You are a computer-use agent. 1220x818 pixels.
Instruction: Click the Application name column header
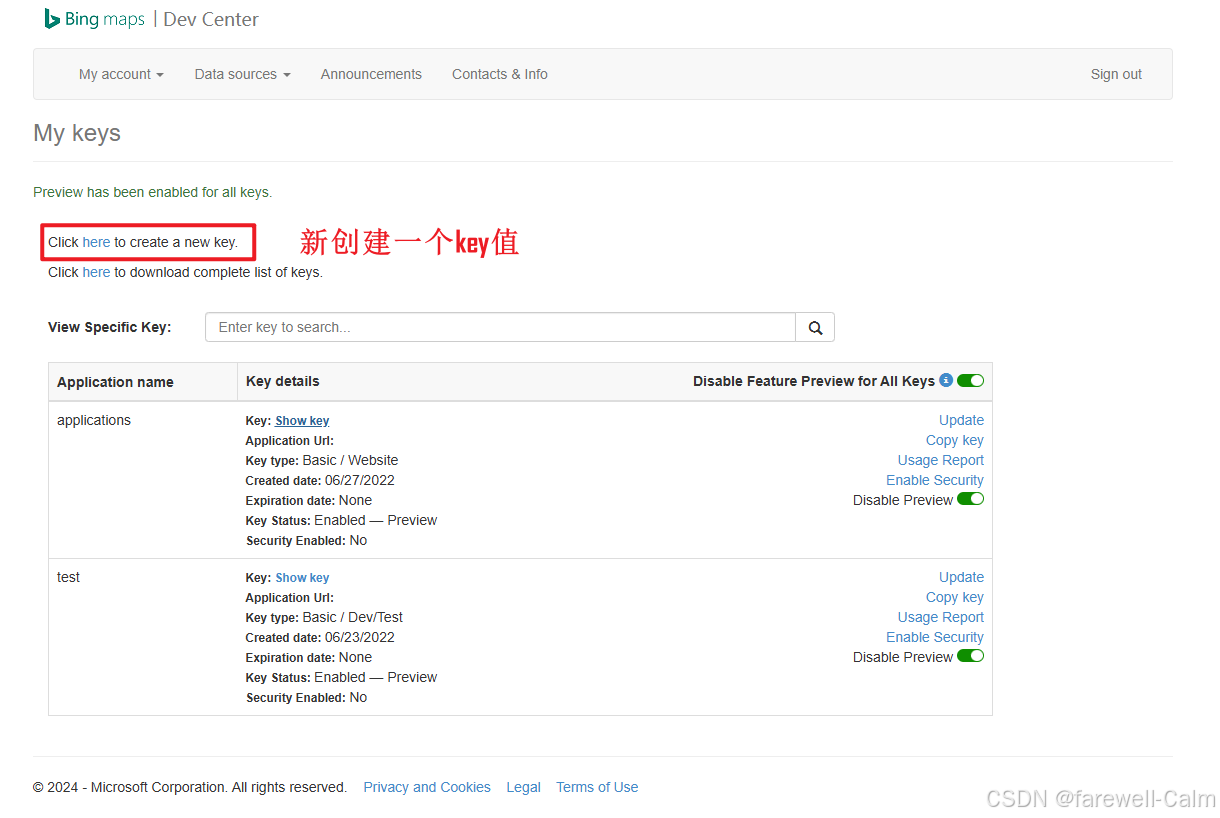(115, 382)
